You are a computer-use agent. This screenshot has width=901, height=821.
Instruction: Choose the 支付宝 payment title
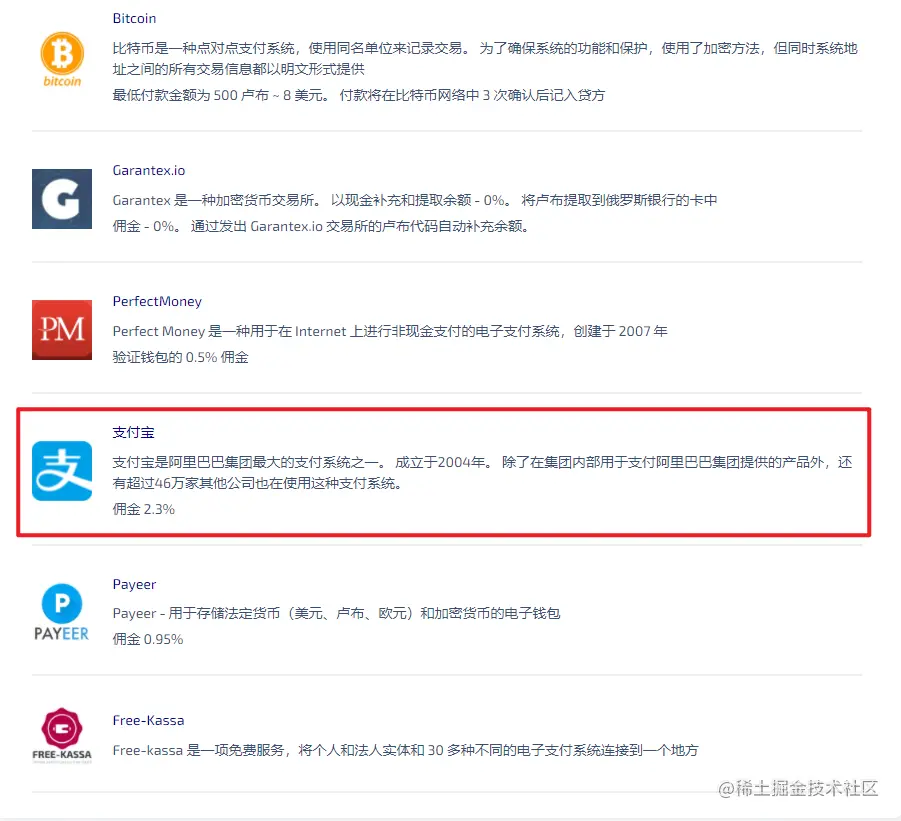[133, 433]
